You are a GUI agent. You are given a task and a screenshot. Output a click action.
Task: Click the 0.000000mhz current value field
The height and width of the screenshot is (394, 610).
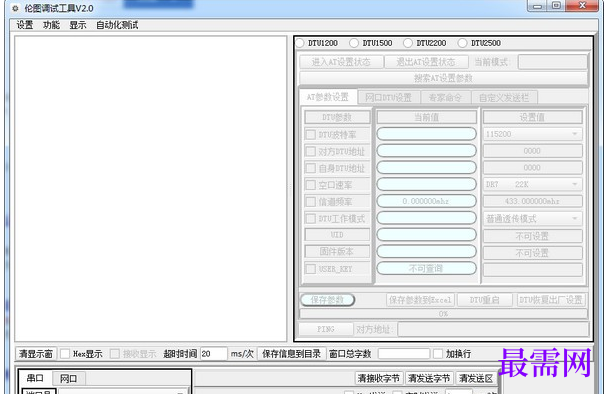[426, 201]
